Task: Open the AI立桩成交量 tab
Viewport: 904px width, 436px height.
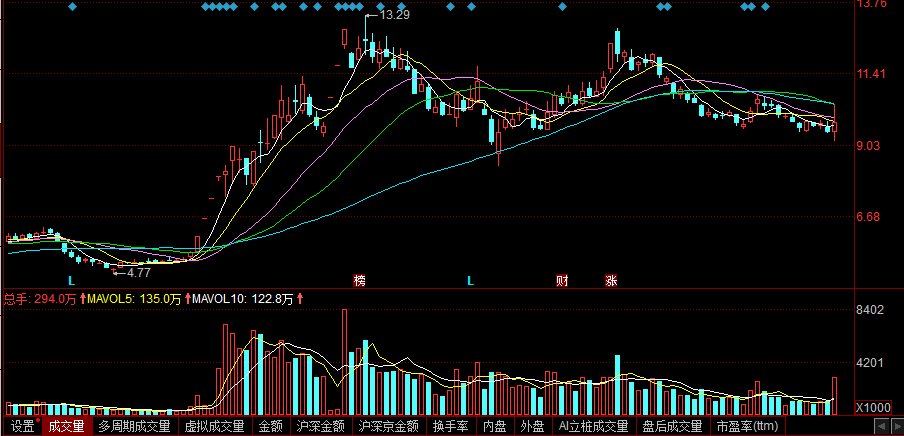Action: coord(593,427)
